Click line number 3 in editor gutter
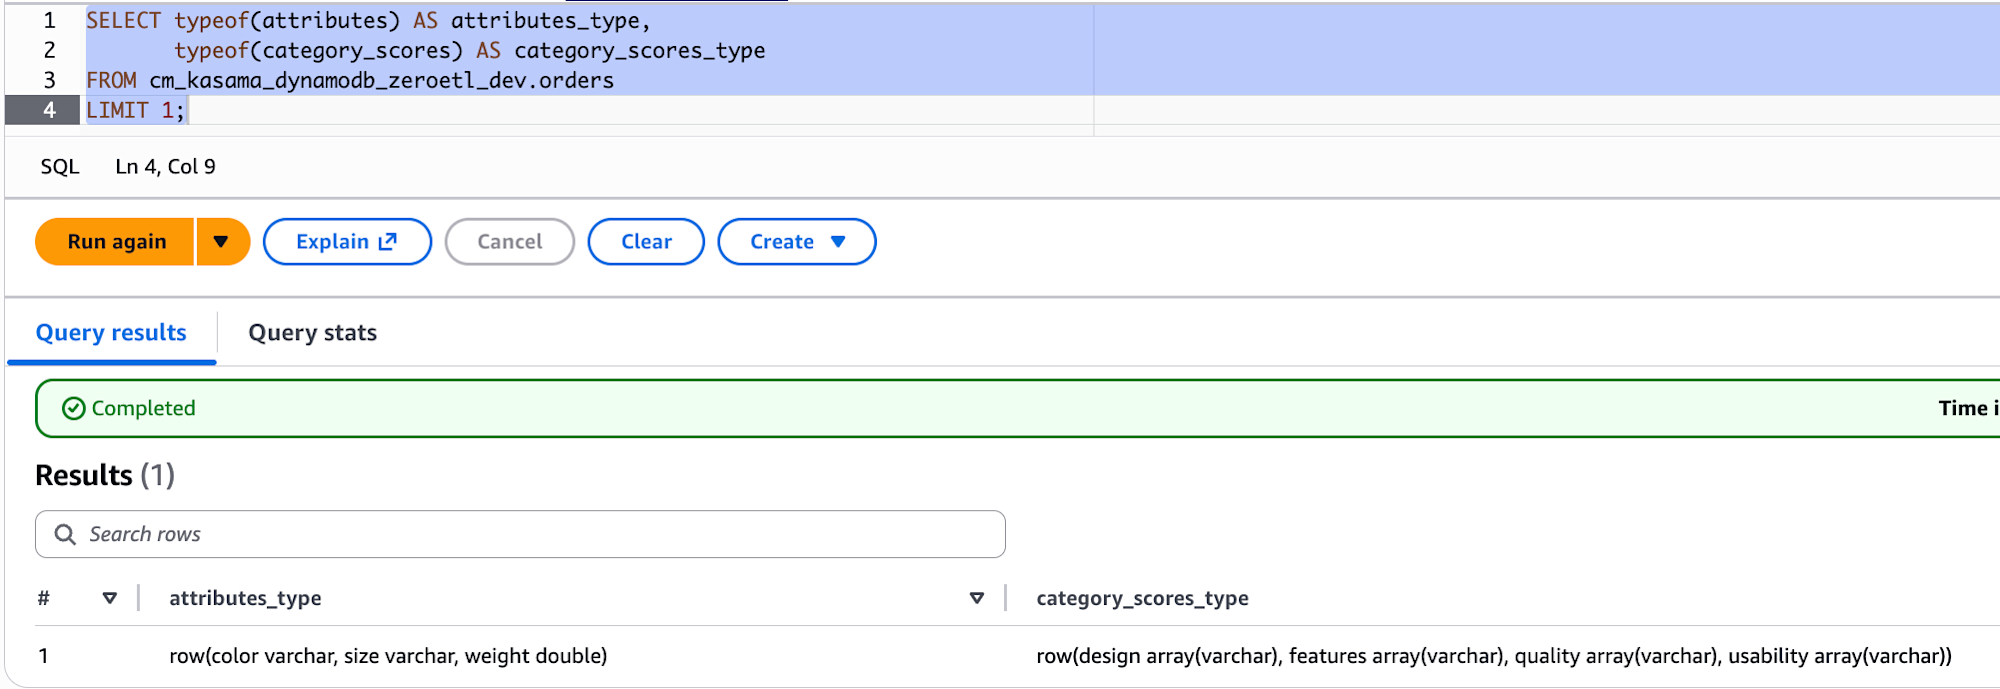This screenshot has height=689, width=2000. [x=49, y=80]
